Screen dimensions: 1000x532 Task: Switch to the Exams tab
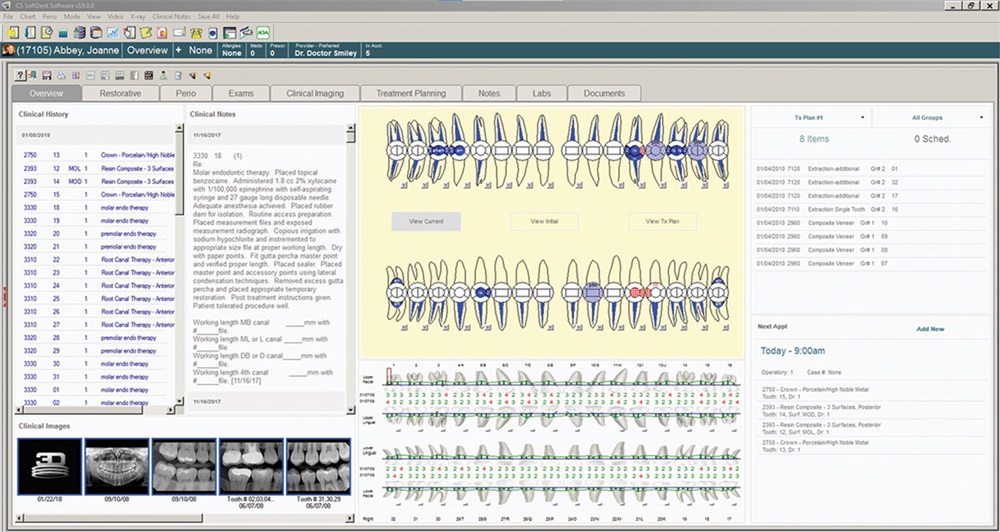point(240,93)
